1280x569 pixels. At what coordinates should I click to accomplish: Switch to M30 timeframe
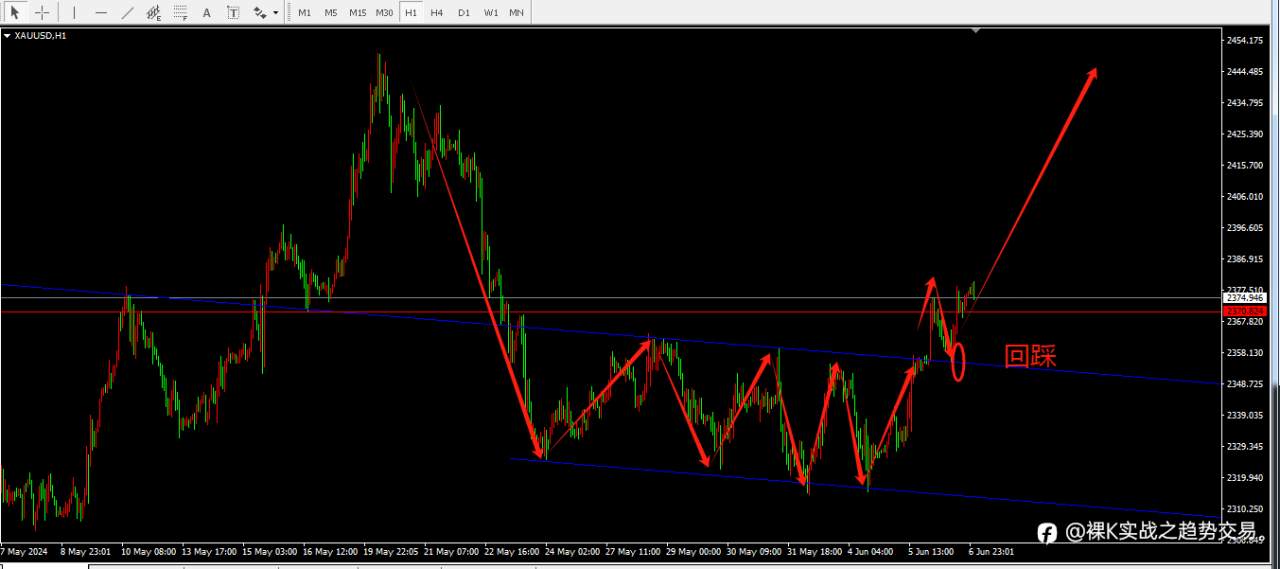click(384, 13)
